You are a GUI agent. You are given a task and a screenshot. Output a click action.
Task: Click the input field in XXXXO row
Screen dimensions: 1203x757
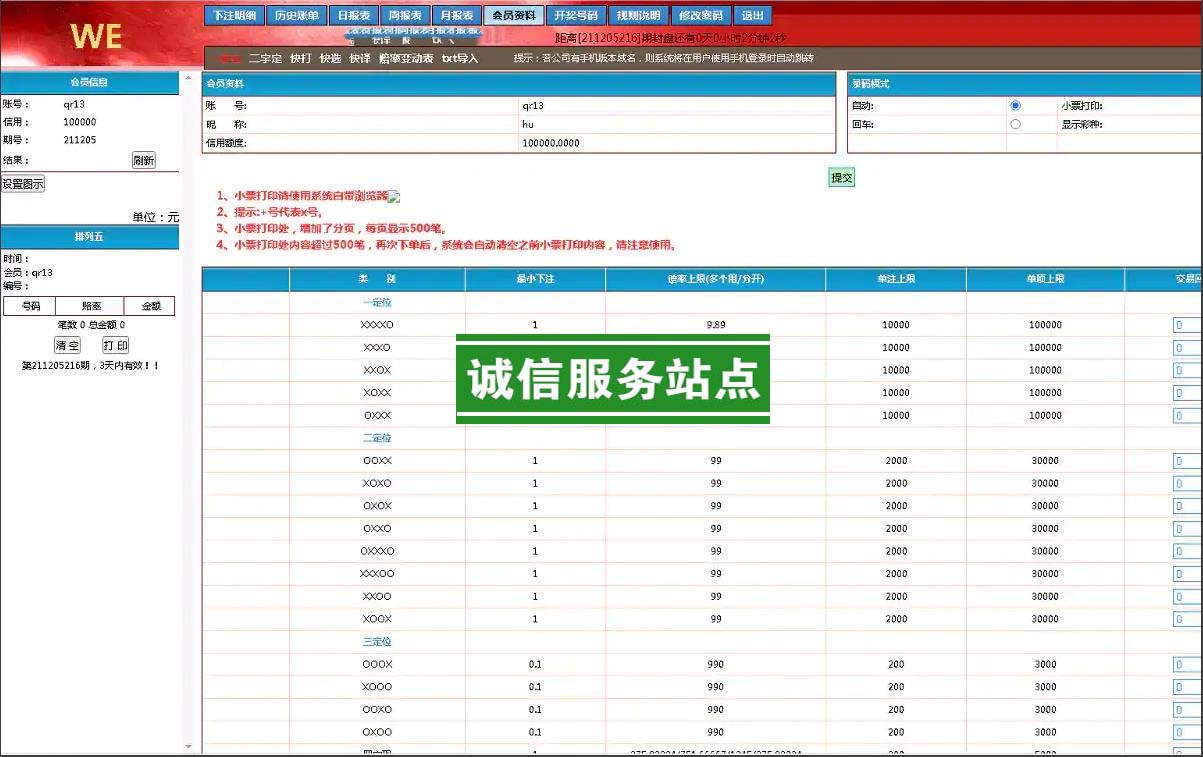tap(1187, 325)
